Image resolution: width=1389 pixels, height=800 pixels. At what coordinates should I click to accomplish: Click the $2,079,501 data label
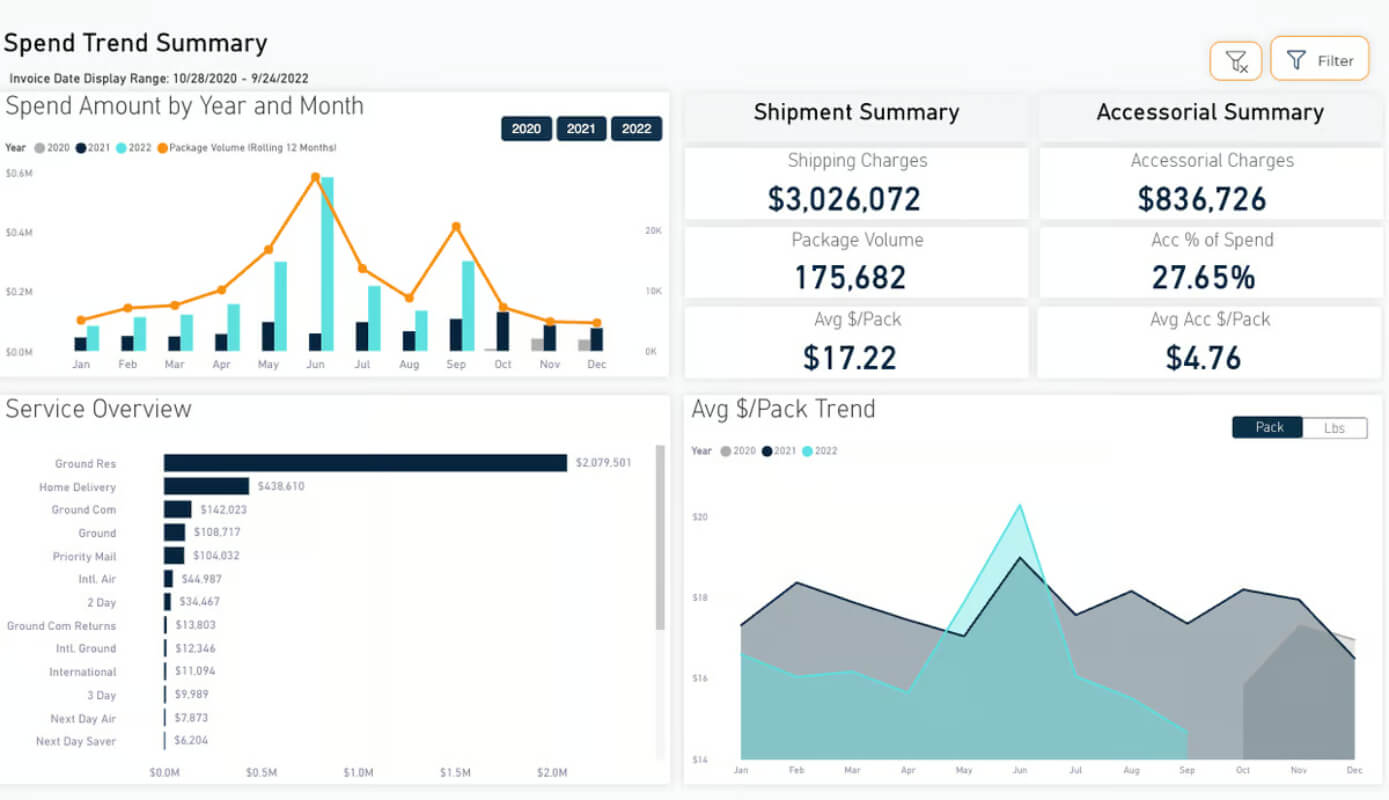point(603,463)
